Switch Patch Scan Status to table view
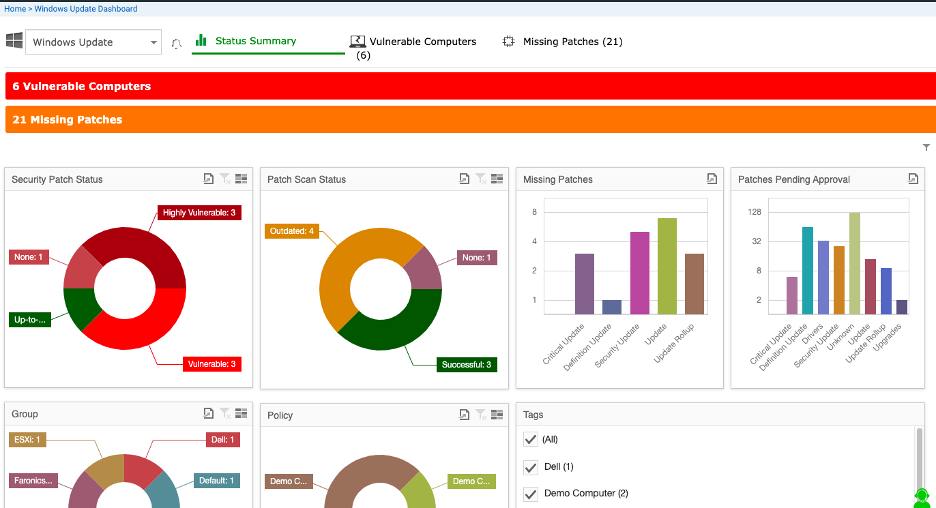This screenshot has height=508, width=936. pos(497,178)
